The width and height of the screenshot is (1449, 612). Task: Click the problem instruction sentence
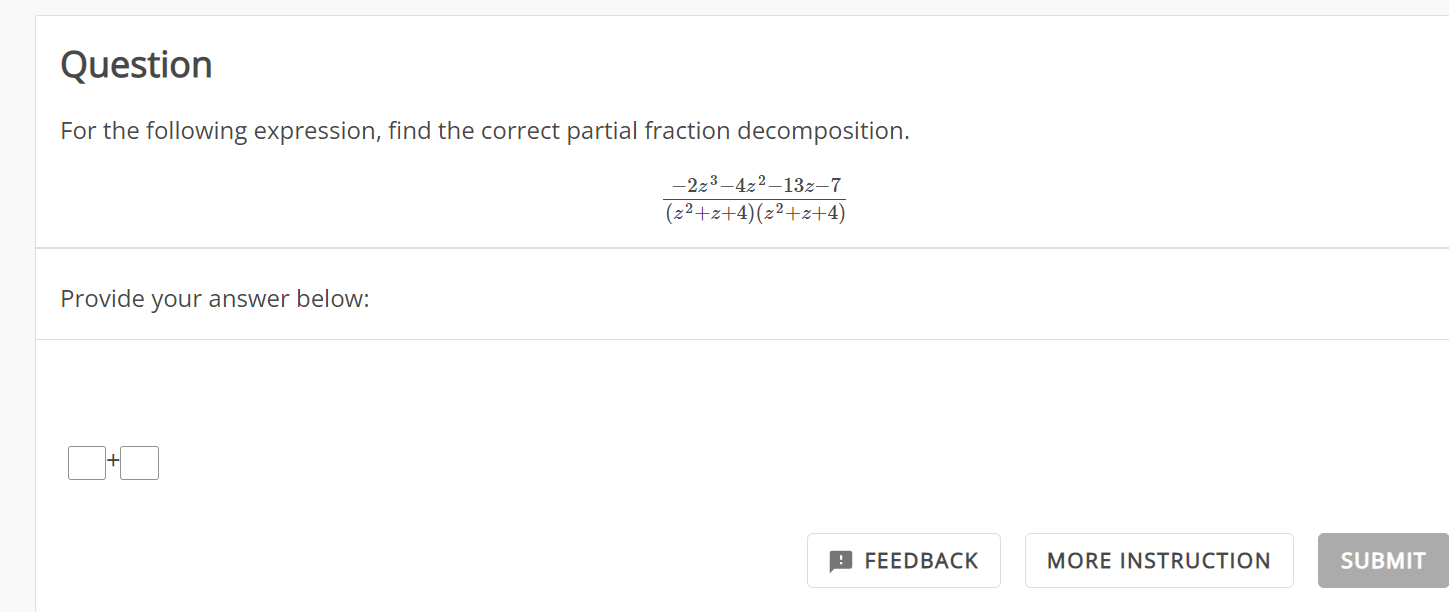[x=484, y=130]
